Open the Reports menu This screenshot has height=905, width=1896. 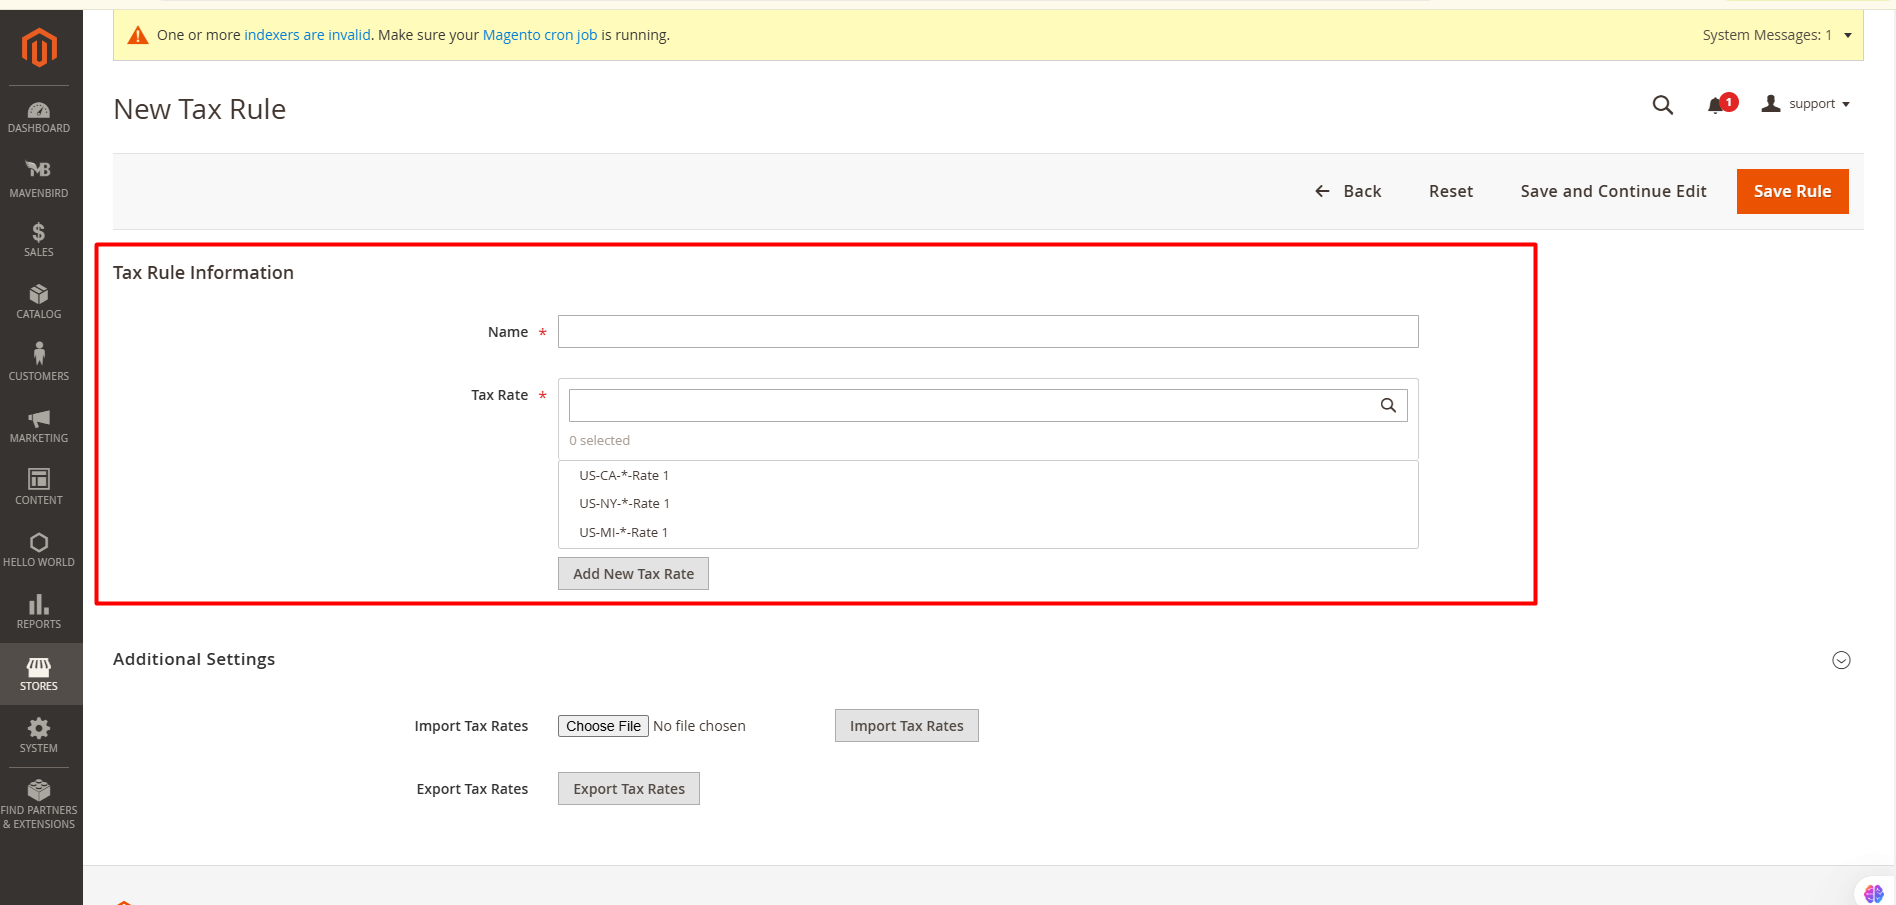click(x=39, y=612)
